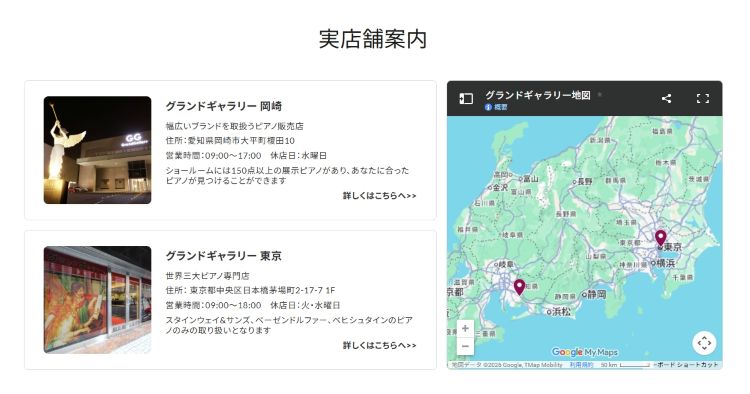This screenshot has width=750, height=394.
Task: Open the map camera pan control
Action: pyautogui.click(x=704, y=343)
